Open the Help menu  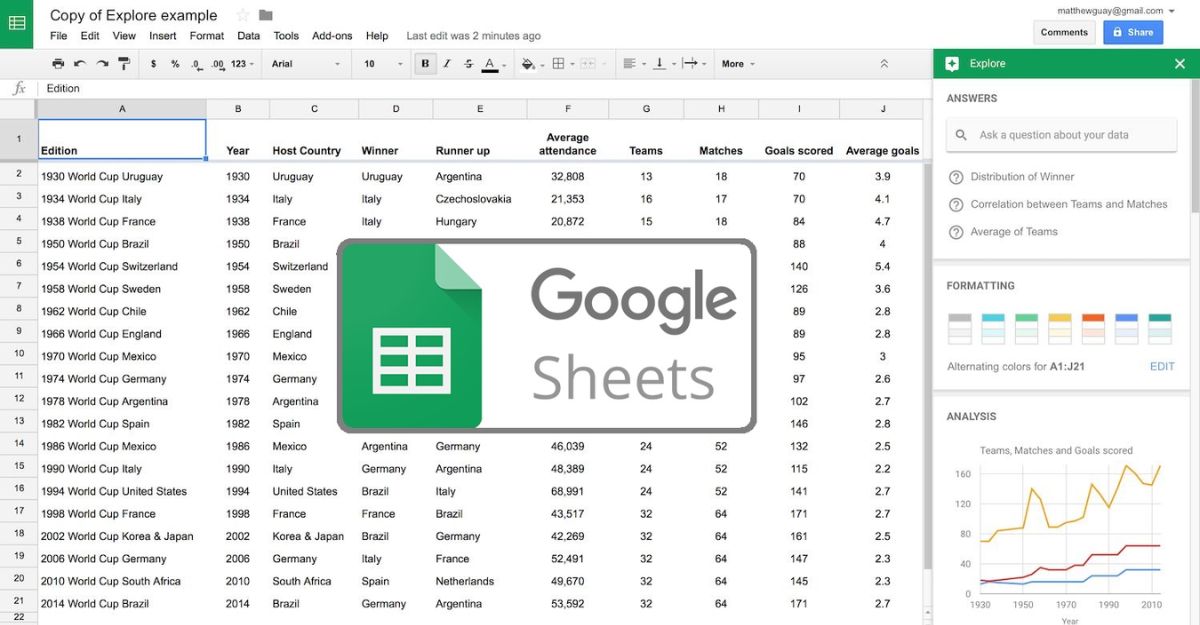coord(377,36)
